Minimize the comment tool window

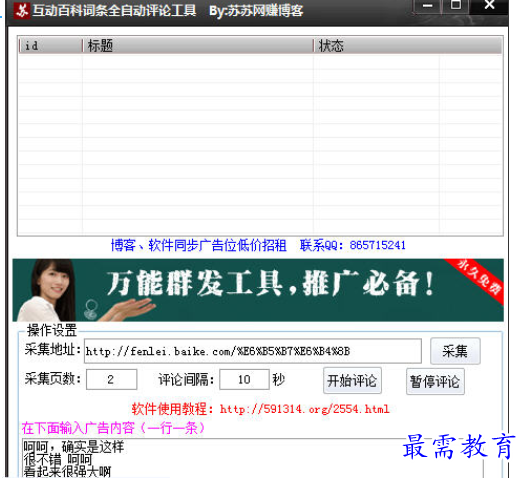coord(427,6)
